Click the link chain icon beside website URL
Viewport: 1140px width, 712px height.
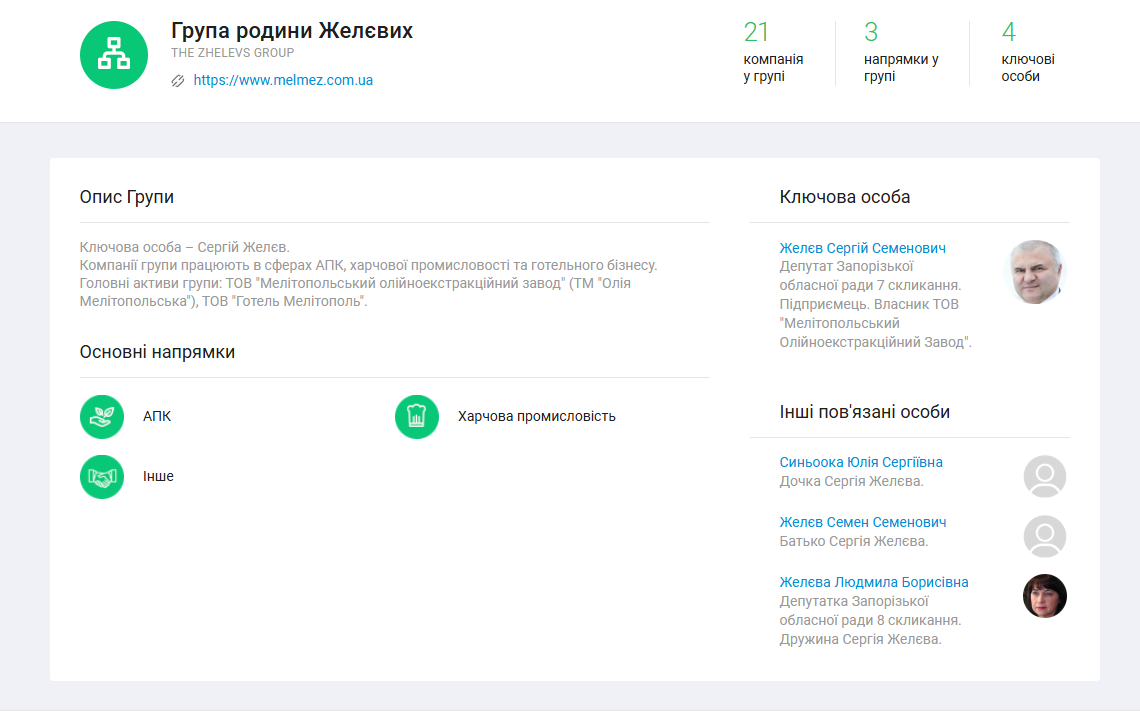[x=178, y=81]
